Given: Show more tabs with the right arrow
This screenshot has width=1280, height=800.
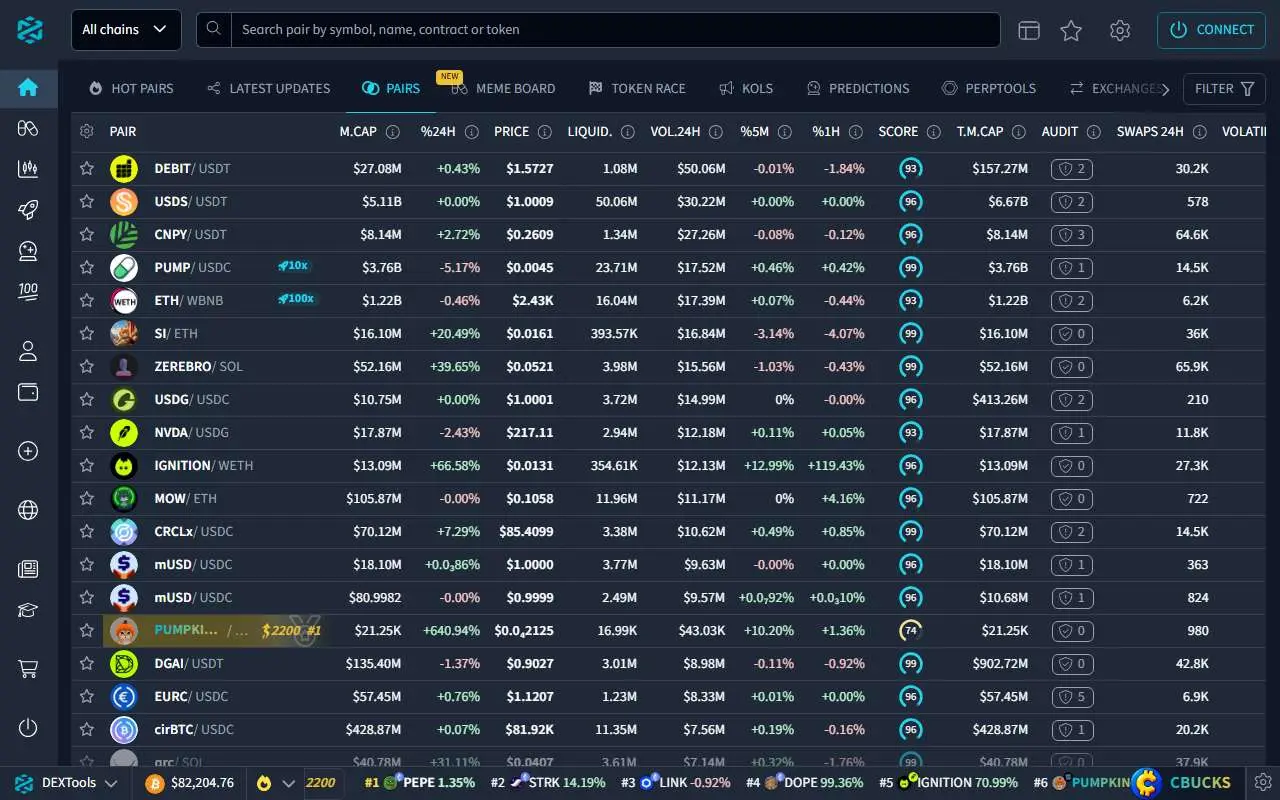Looking at the screenshot, I should (x=1165, y=89).
